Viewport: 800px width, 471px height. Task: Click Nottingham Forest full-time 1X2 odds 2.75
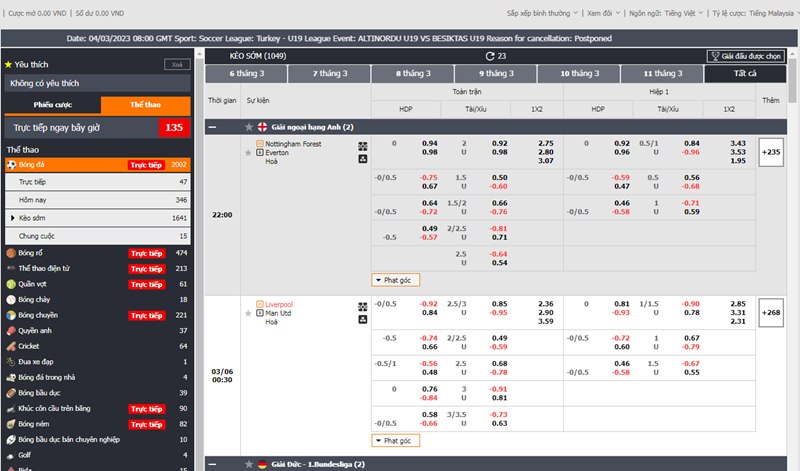point(546,143)
